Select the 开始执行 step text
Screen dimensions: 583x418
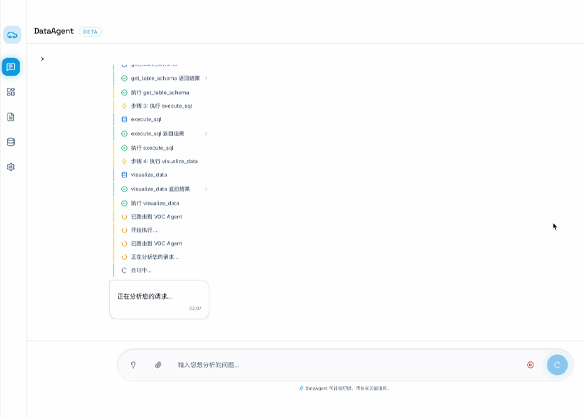(144, 230)
